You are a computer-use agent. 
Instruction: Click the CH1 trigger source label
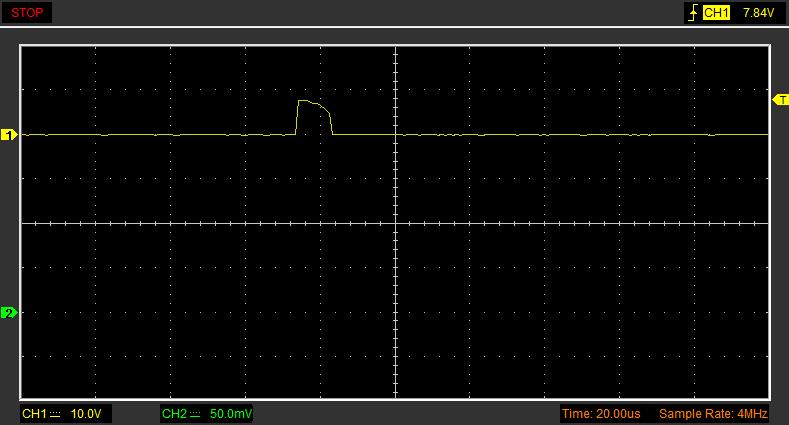(x=716, y=13)
